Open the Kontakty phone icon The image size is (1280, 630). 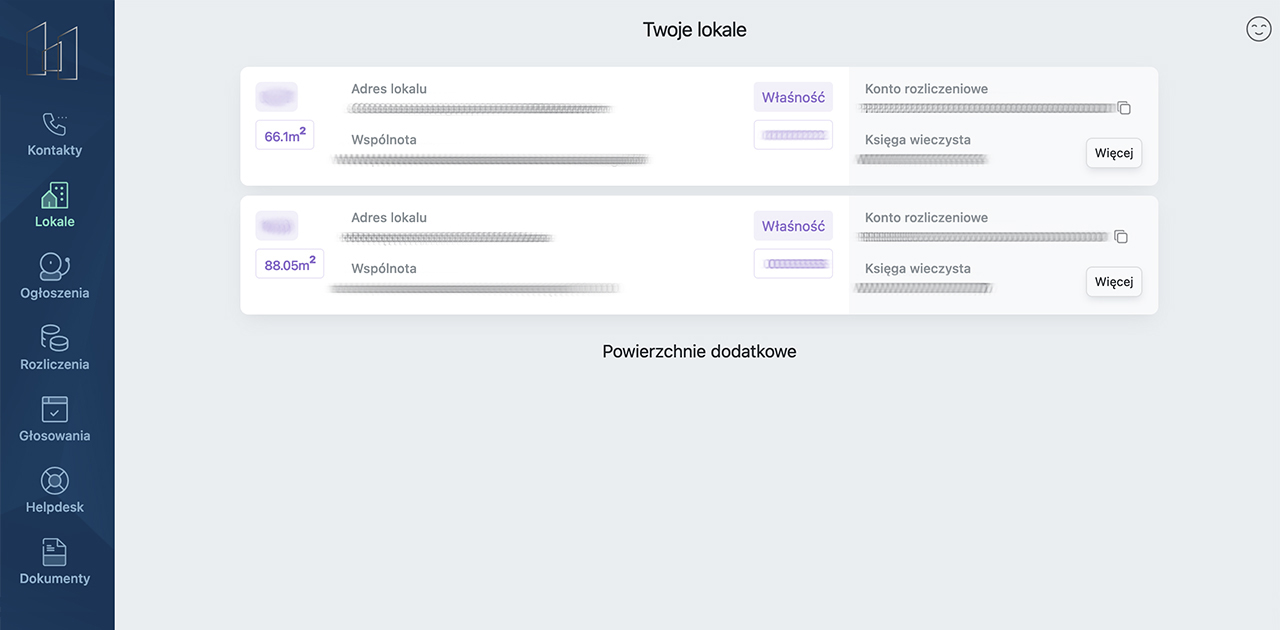54,124
